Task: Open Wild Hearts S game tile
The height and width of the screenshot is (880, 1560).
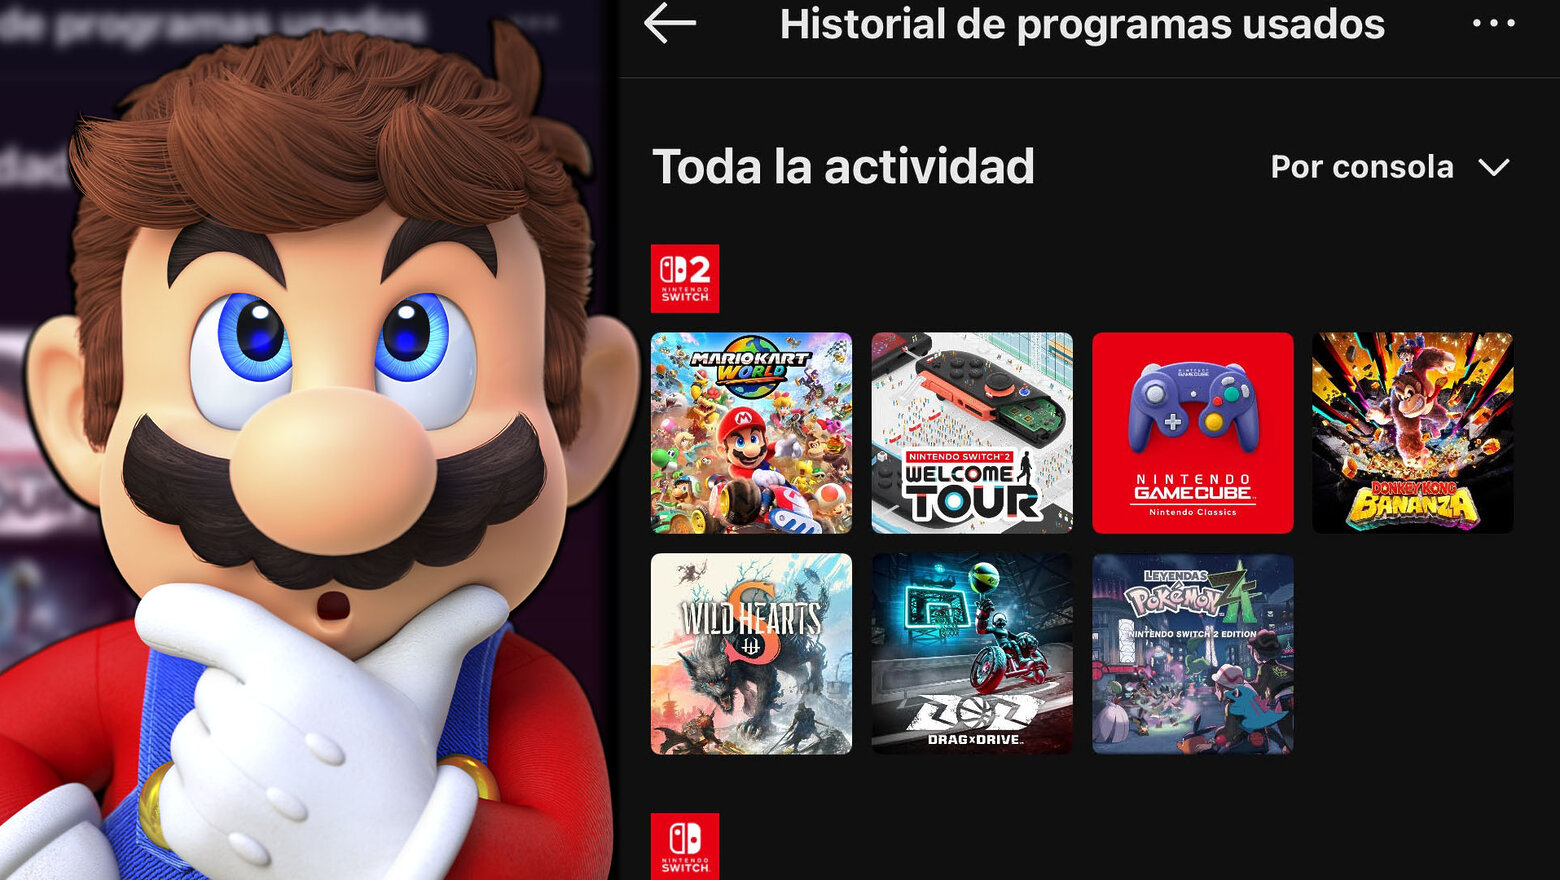Action: tap(751, 654)
